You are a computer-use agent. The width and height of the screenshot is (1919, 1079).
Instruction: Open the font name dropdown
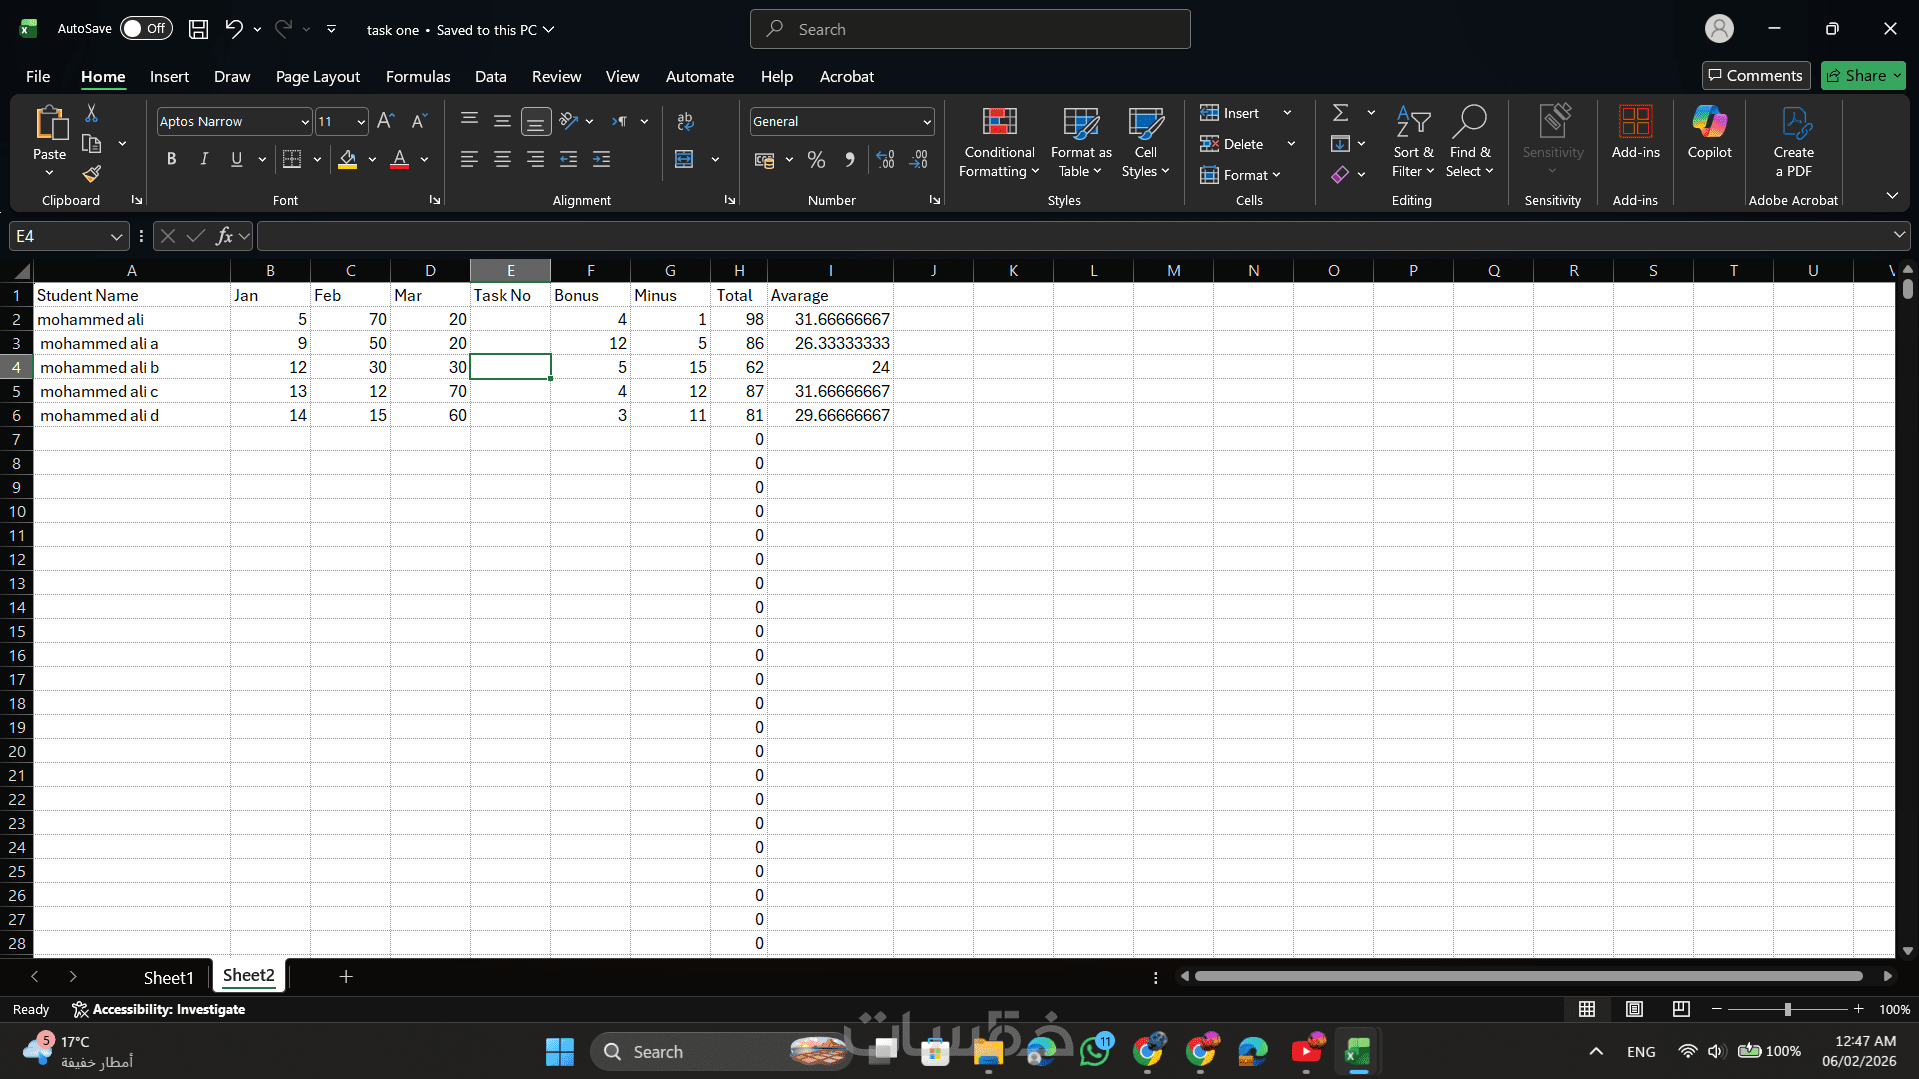pos(304,122)
